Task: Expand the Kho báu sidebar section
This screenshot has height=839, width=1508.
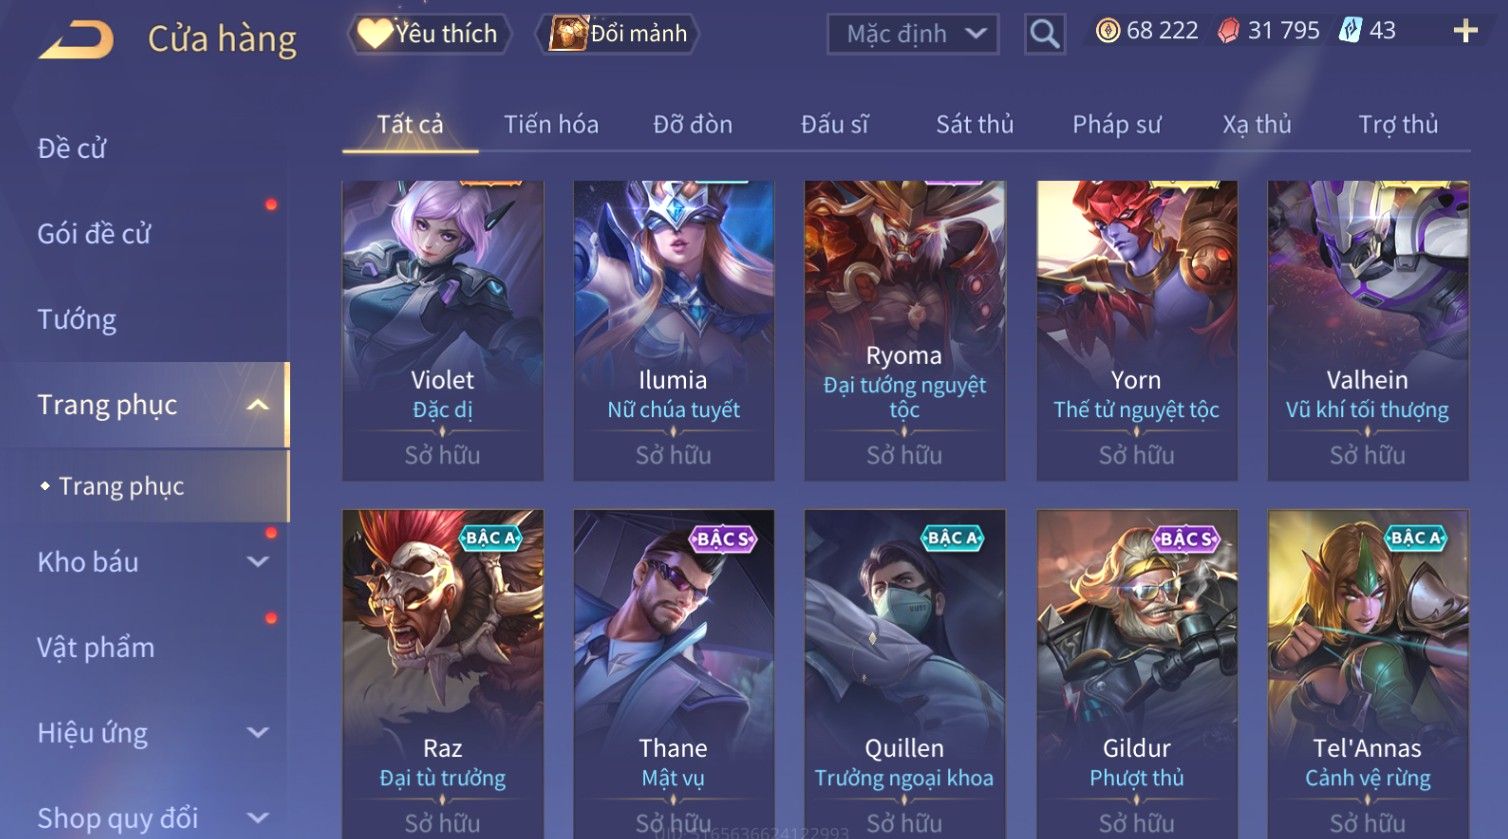Action: [257, 562]
